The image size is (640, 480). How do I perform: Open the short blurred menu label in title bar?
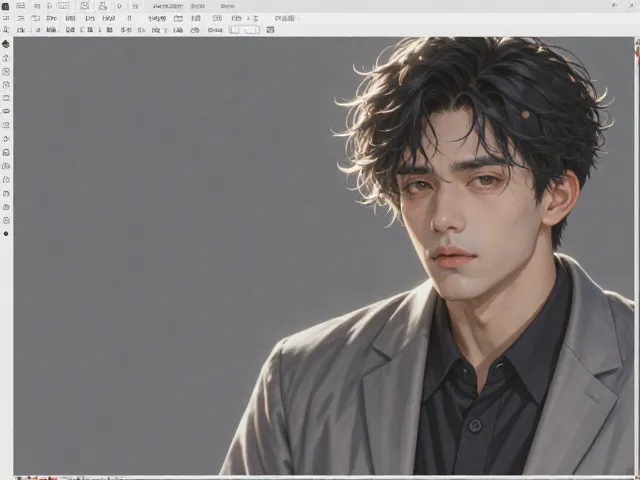(227, 6)
